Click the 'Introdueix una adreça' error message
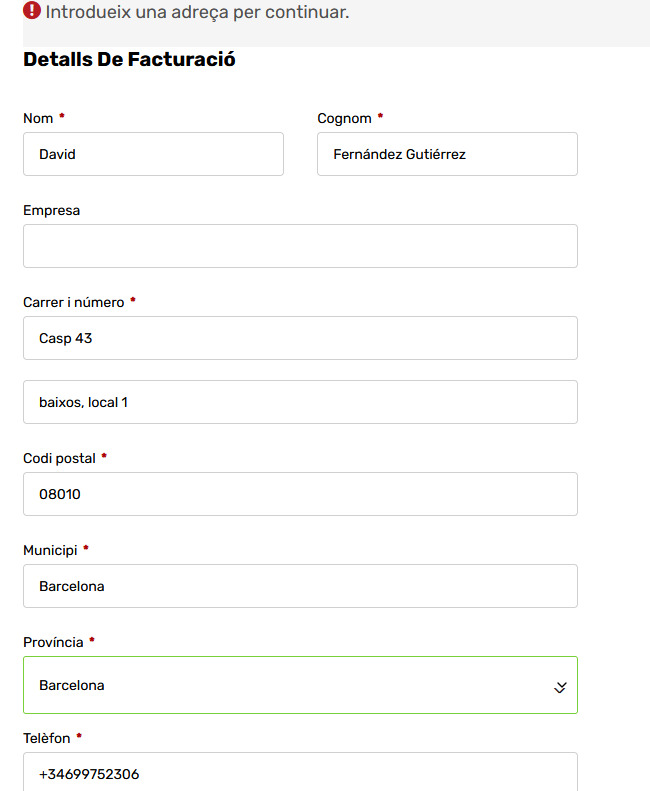The height and width of the screenshot is (791, 650). pyautogui.click(x=197, y=14)
